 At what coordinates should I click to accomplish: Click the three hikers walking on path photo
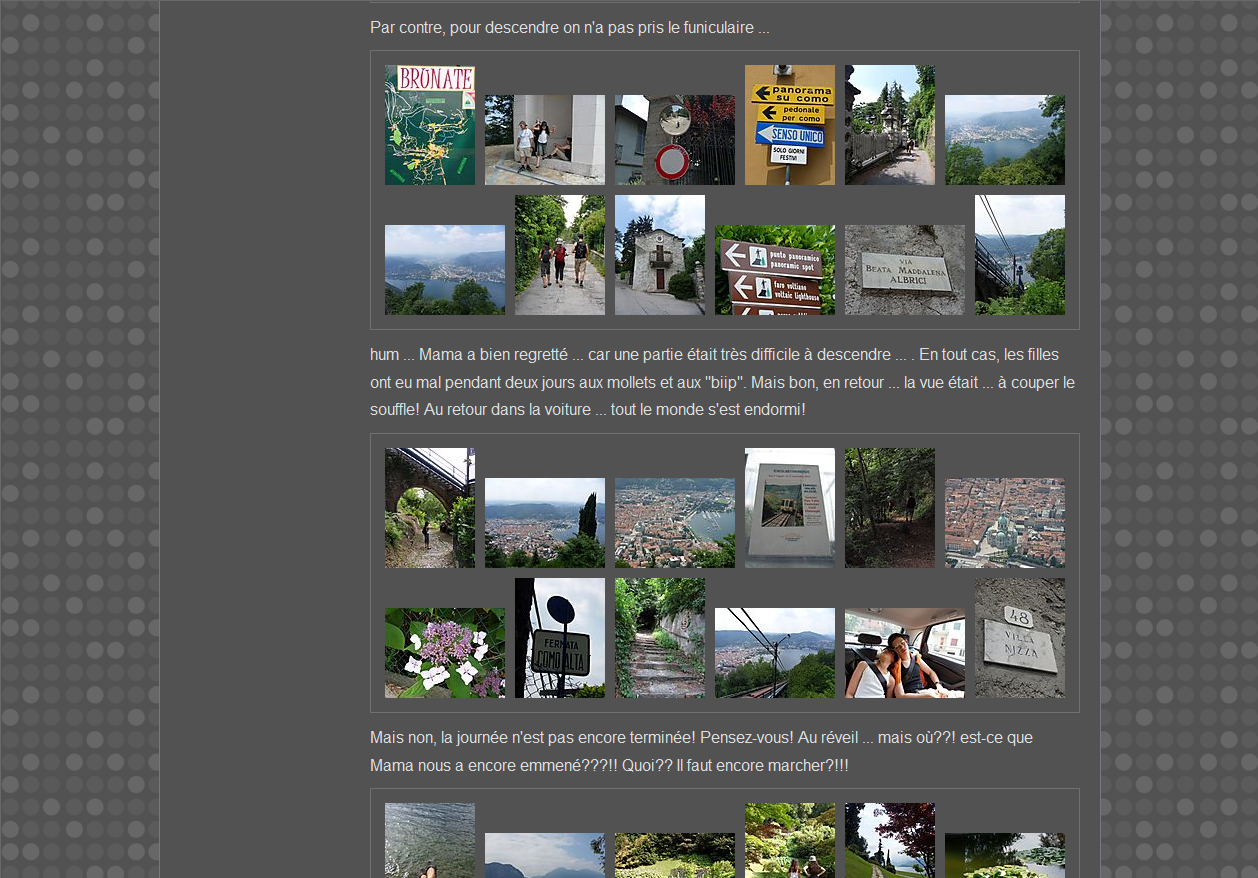coord(559,255)
